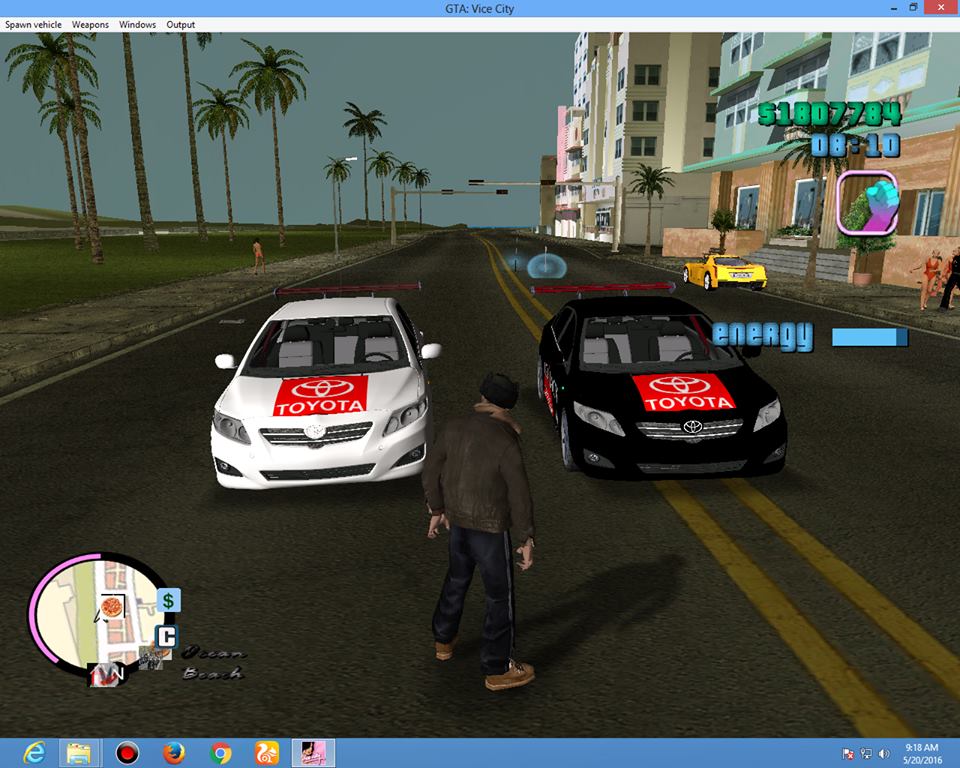Open the Windows menu

tap(136, 24)
